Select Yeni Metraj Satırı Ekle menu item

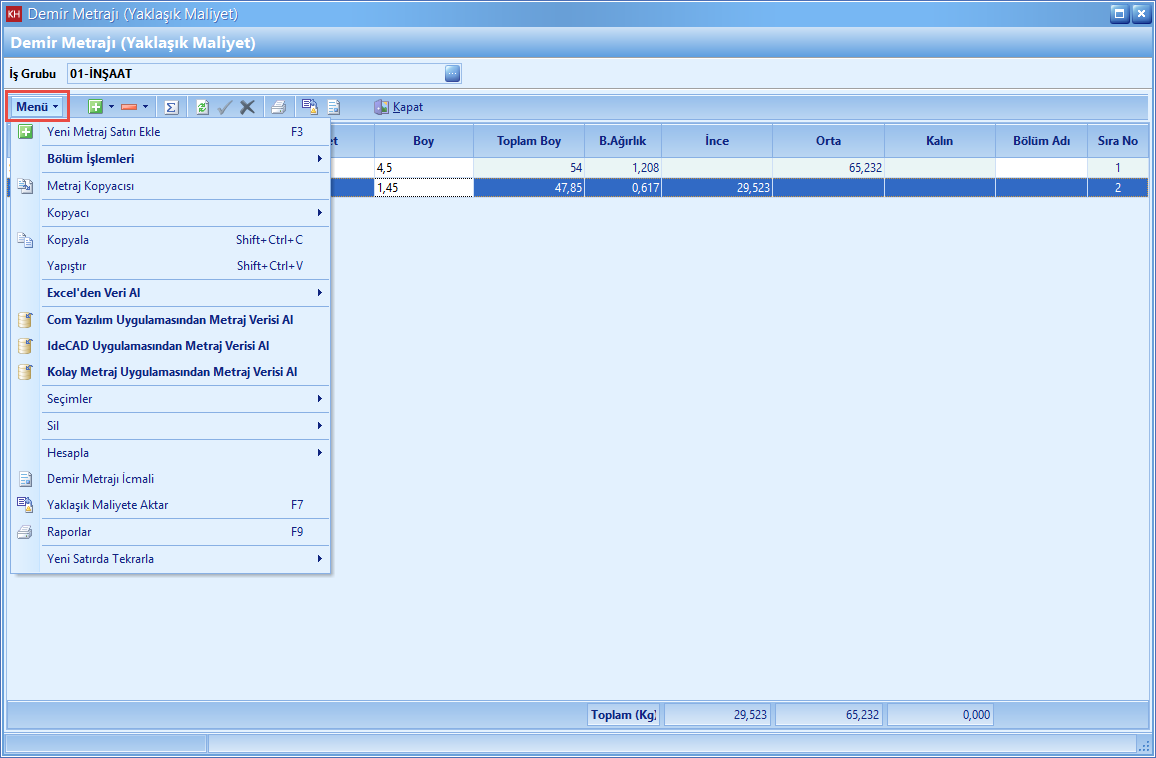(103, 132)
